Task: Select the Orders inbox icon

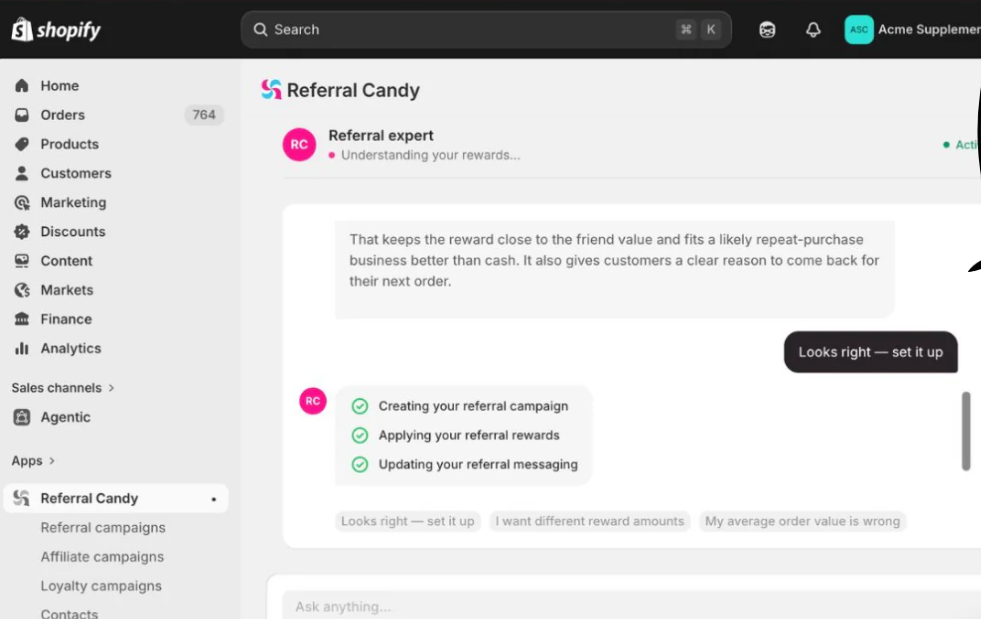Action: [22, 115]
